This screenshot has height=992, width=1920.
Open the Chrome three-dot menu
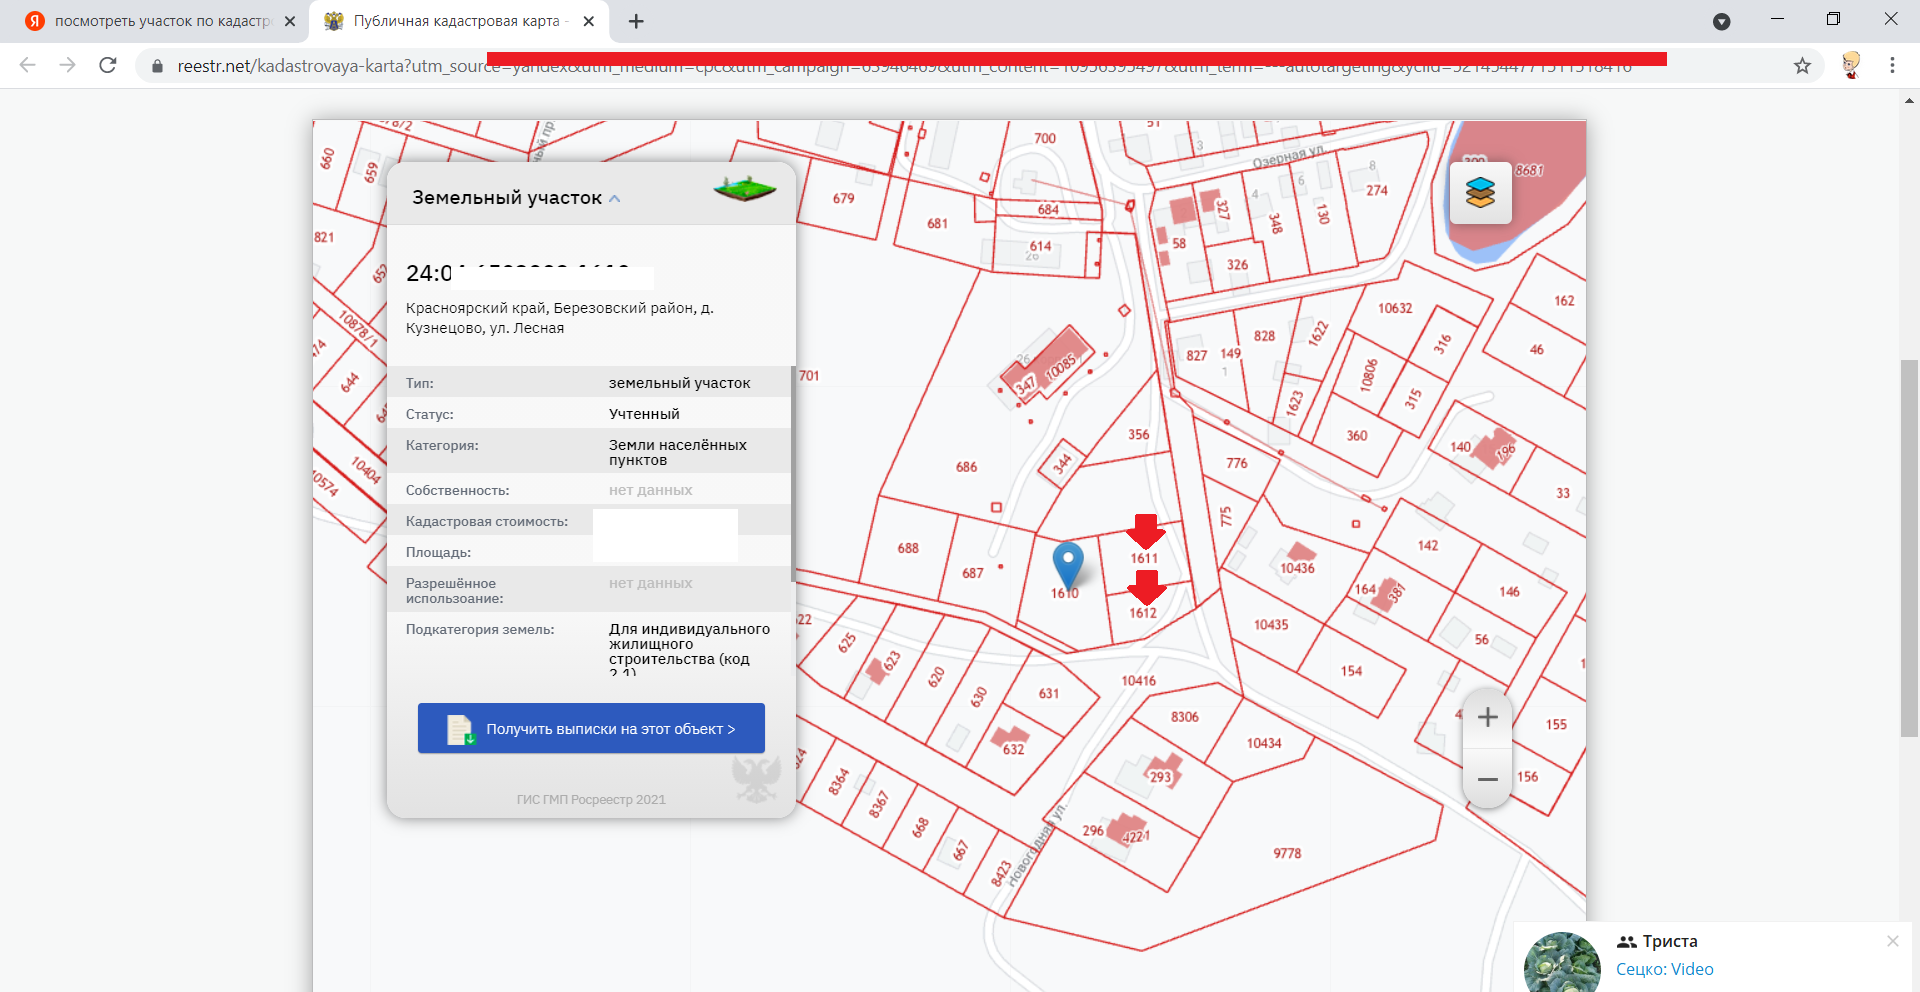tap(1892, 66)
